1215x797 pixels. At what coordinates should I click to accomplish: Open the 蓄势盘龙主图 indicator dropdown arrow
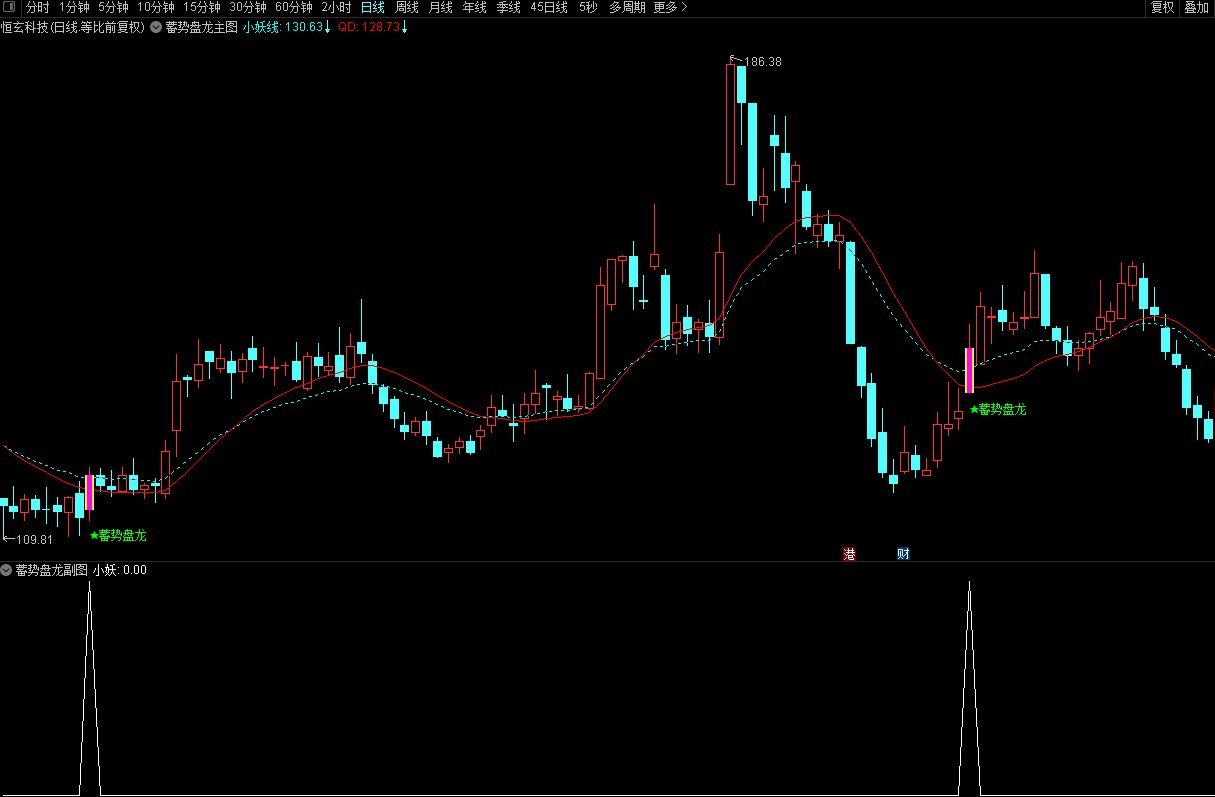(156, 27)
